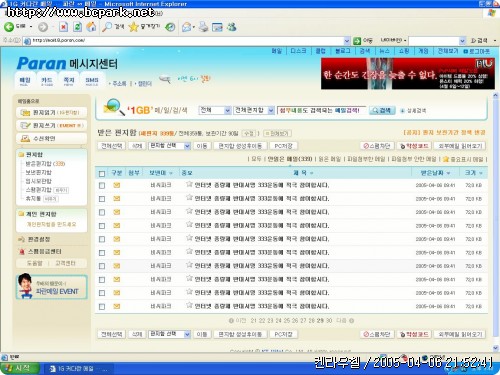Open the Home page house icon
This screenshot has width=500, height=375.
(91, 27)
